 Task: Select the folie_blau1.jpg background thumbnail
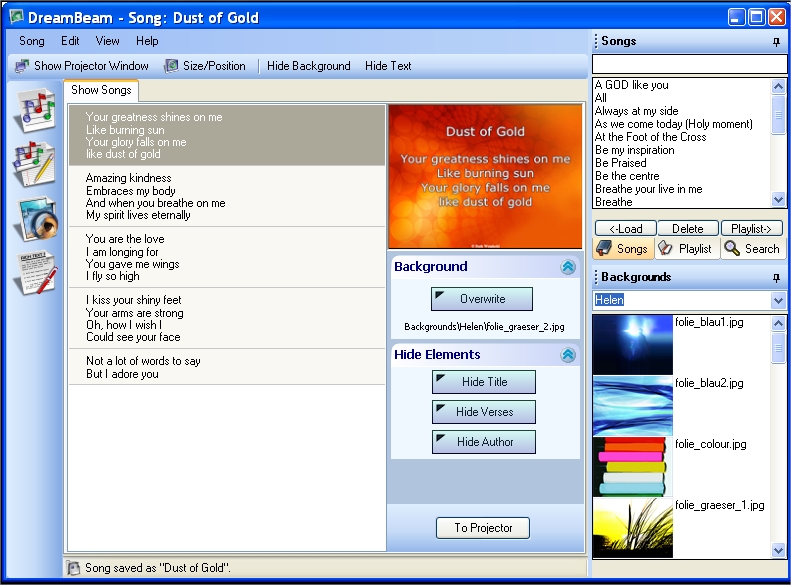633,345
